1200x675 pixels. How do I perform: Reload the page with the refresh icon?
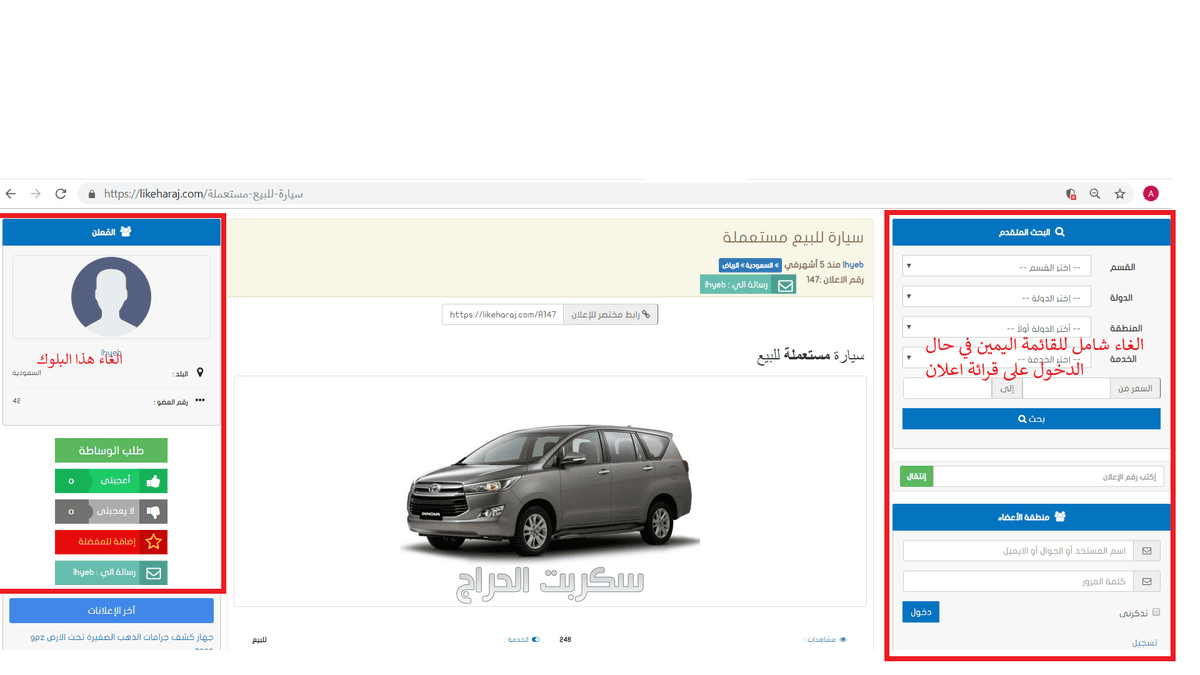click(x=60, y=194)
